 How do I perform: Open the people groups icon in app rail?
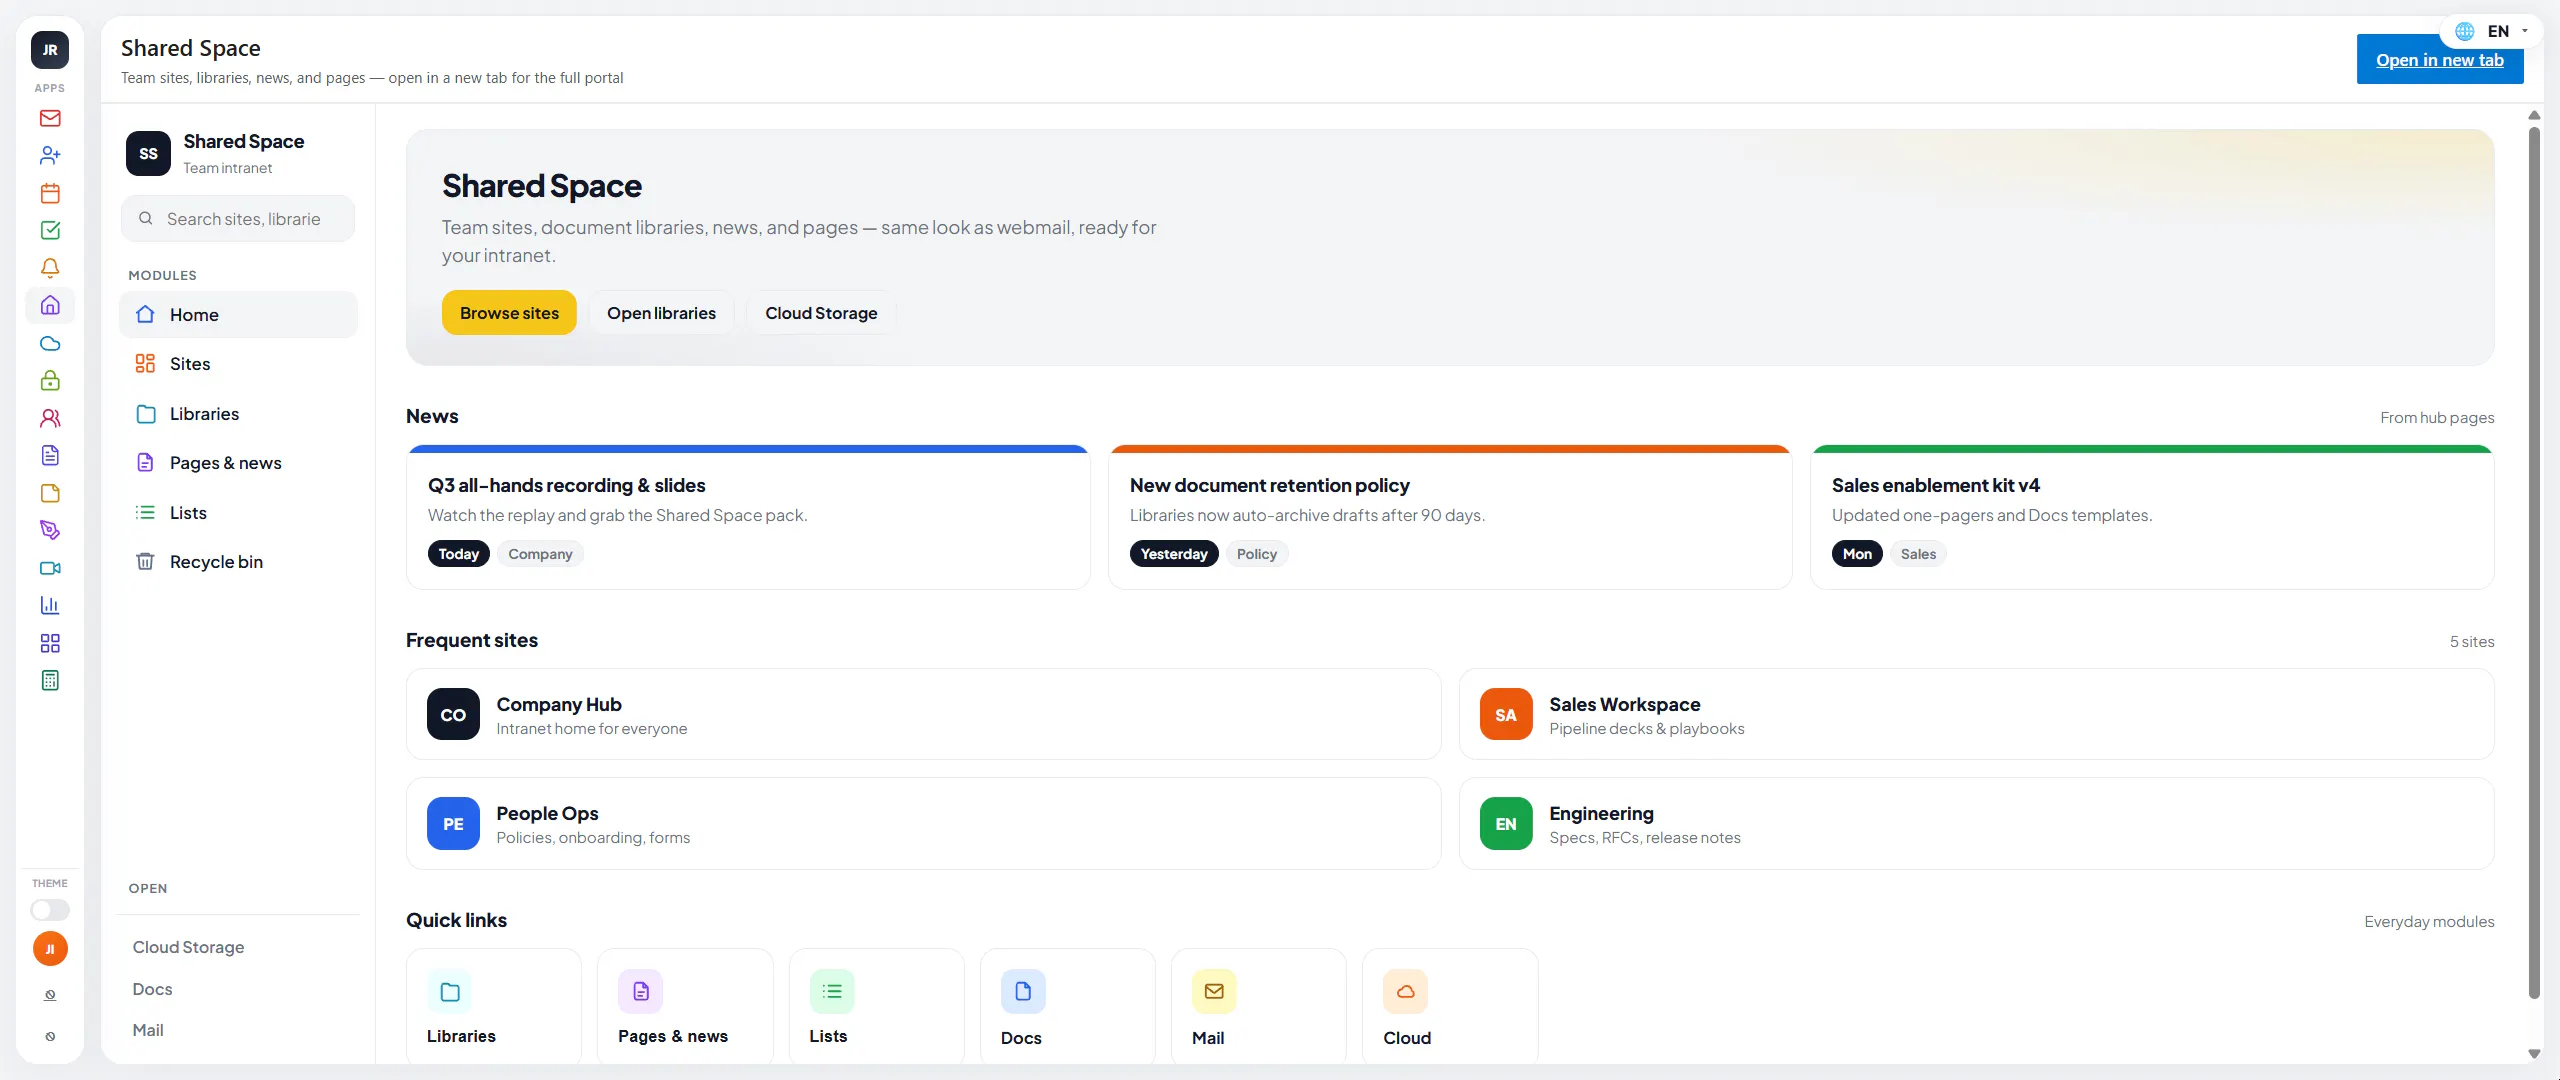coord(50,418)
